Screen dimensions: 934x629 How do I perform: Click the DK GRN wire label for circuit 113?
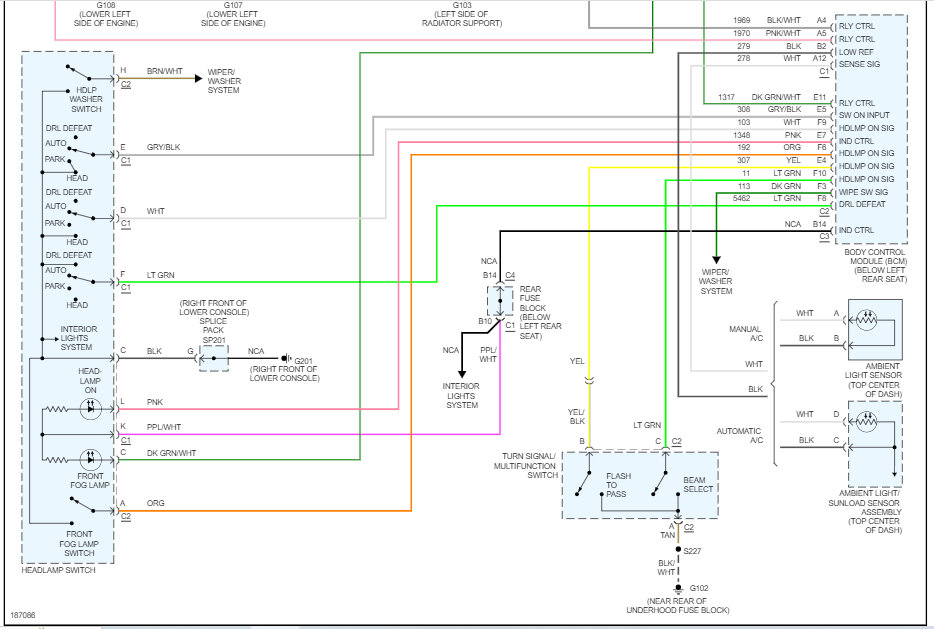click(x=786, y=186)
